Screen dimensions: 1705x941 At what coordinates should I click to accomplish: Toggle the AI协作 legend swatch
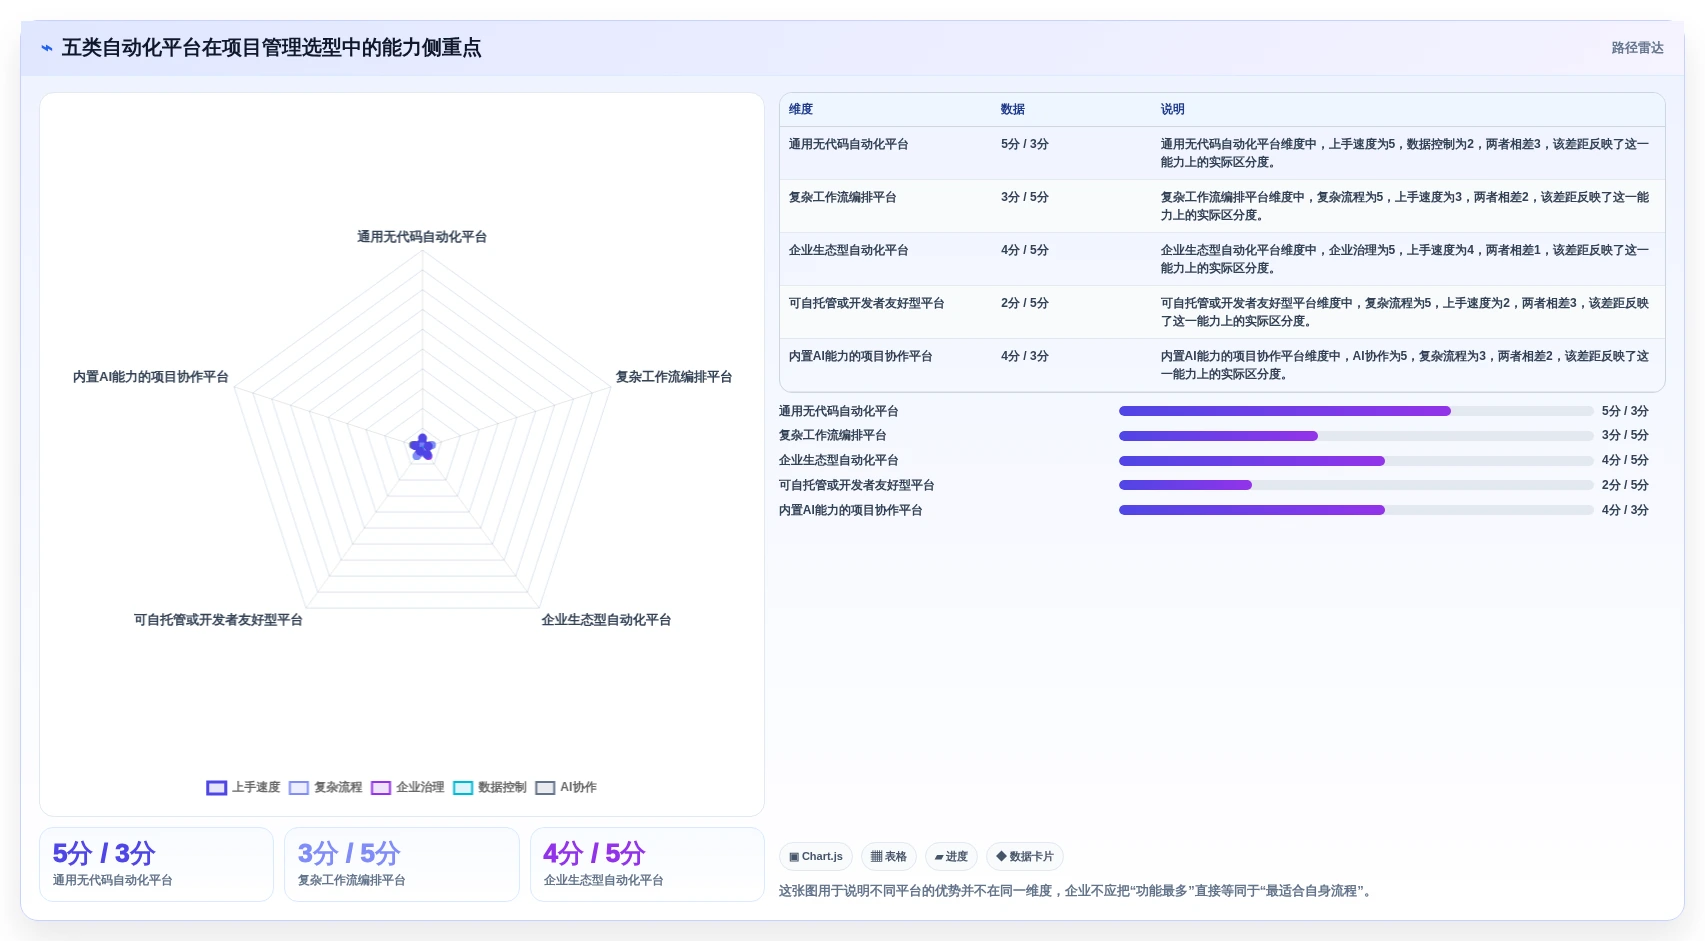(x=545, y=788)
